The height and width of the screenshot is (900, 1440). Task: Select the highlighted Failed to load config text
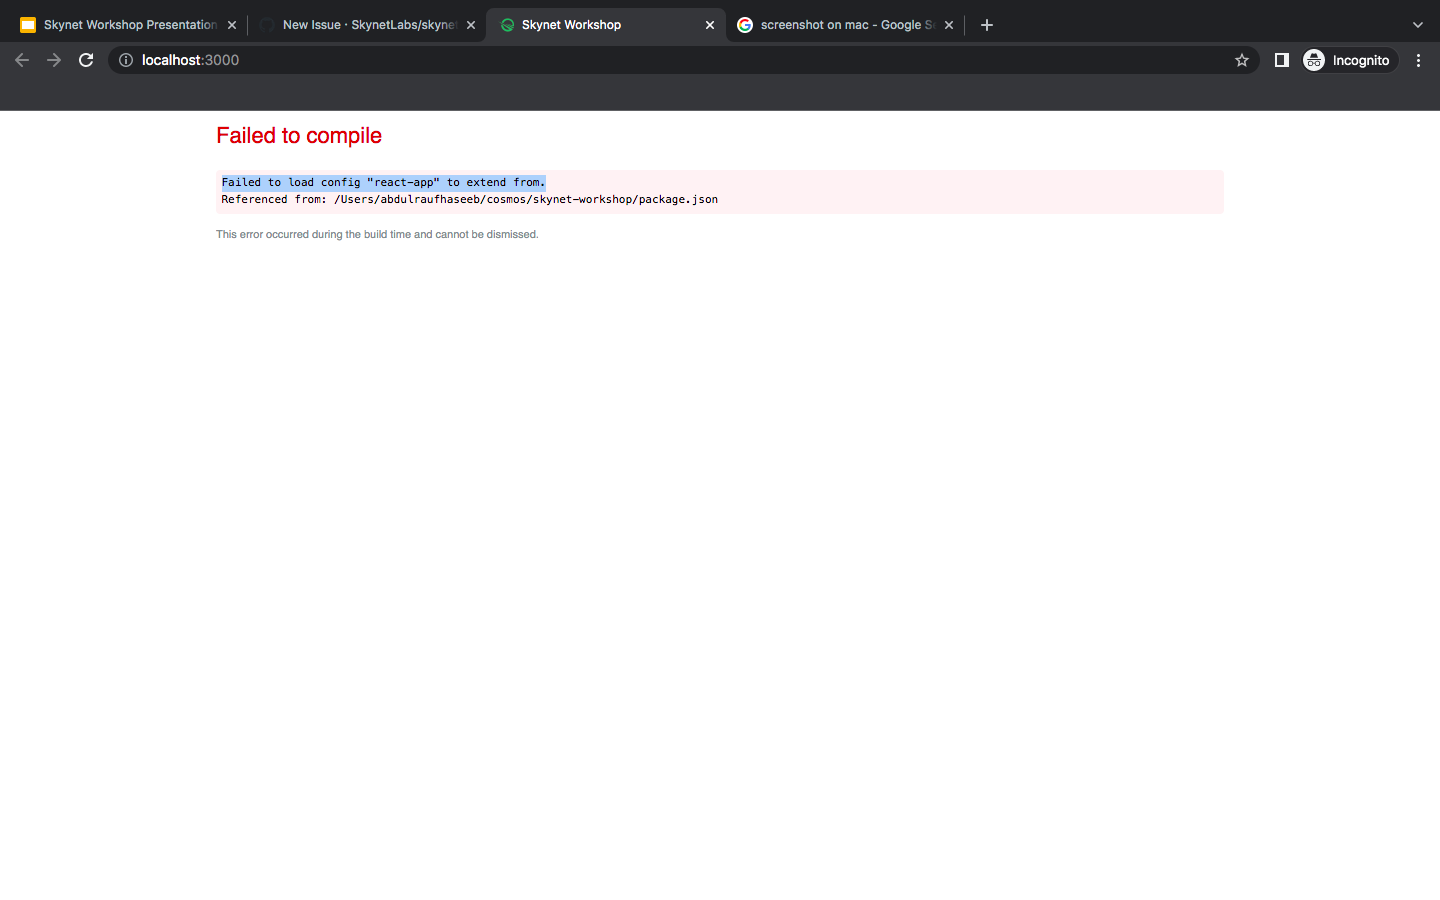[383, 182]
